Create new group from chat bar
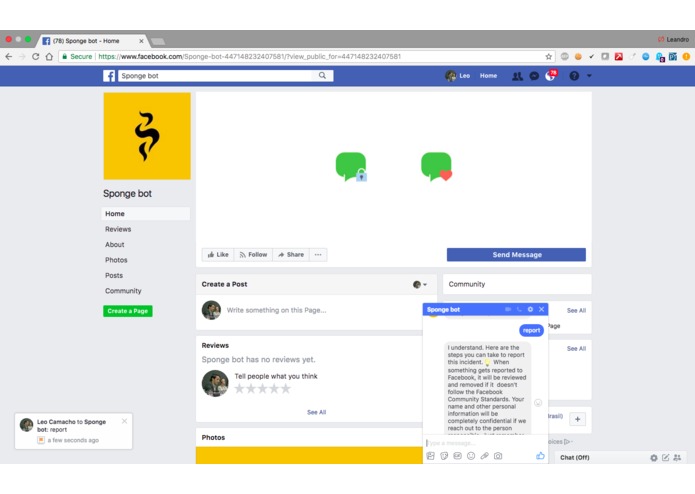Viewport: 695px width, 494px height. [677, 458]
